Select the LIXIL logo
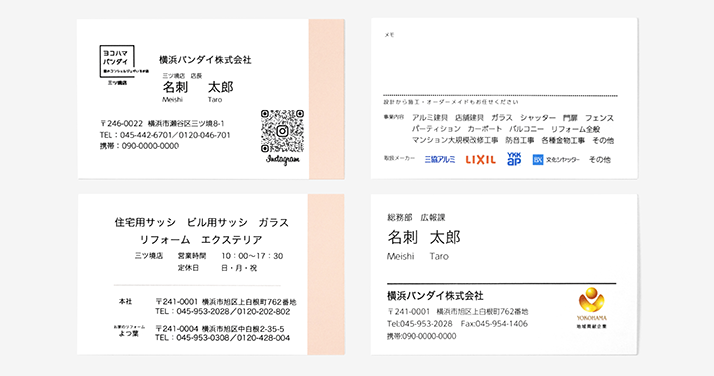714x376 pixels. point(480,159)
